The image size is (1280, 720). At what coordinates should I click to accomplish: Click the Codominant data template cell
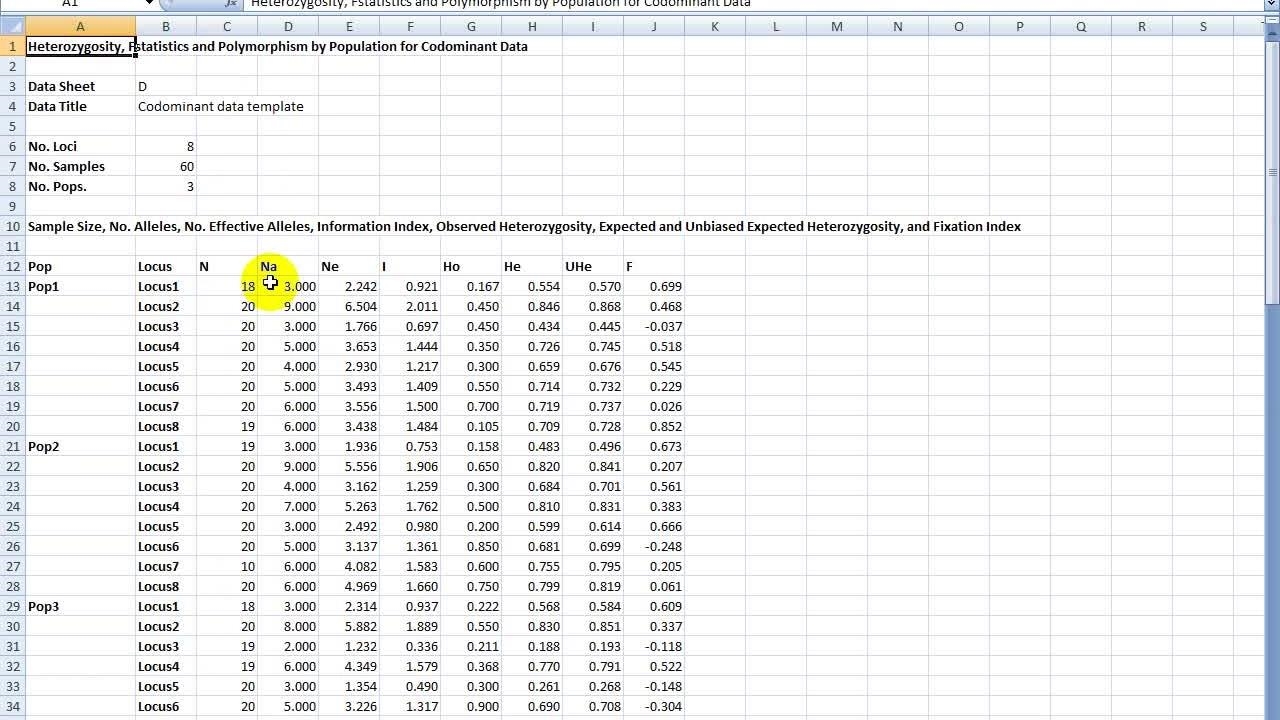[x=220, y=106]
